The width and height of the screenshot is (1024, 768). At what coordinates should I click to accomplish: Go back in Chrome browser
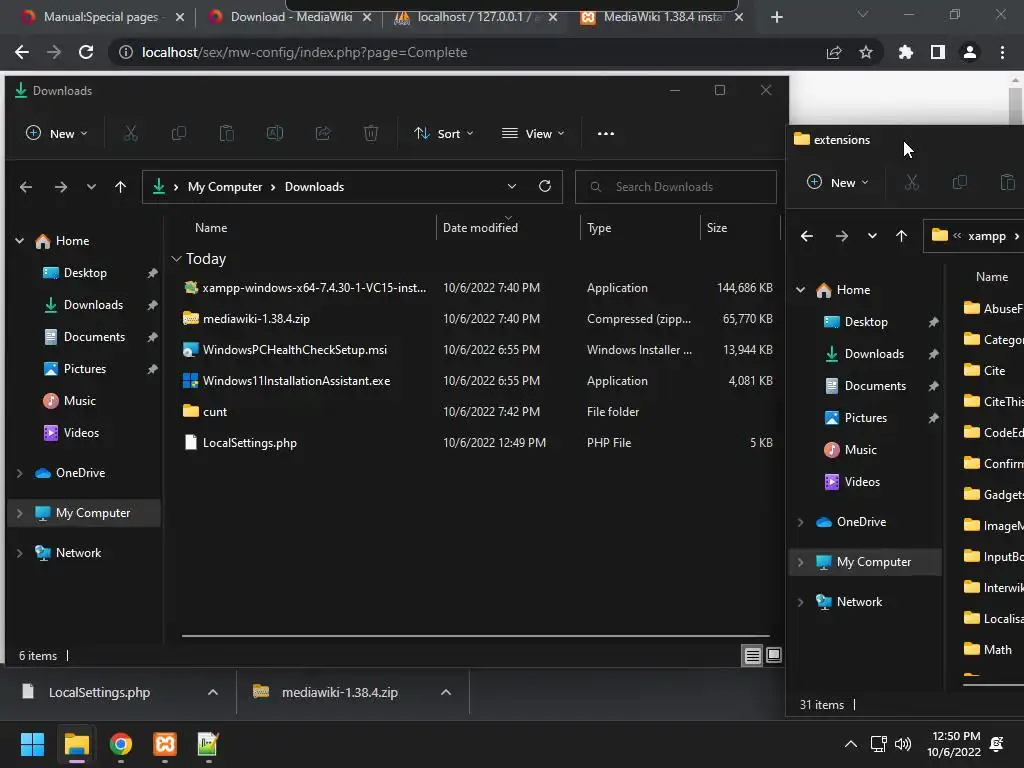[x=22, y=52]
